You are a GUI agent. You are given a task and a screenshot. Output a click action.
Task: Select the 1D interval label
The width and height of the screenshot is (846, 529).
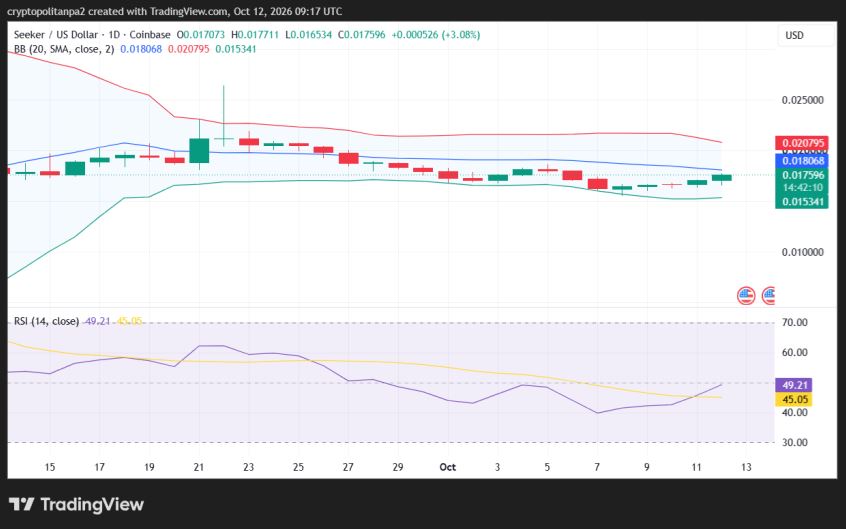pos(114,35)
